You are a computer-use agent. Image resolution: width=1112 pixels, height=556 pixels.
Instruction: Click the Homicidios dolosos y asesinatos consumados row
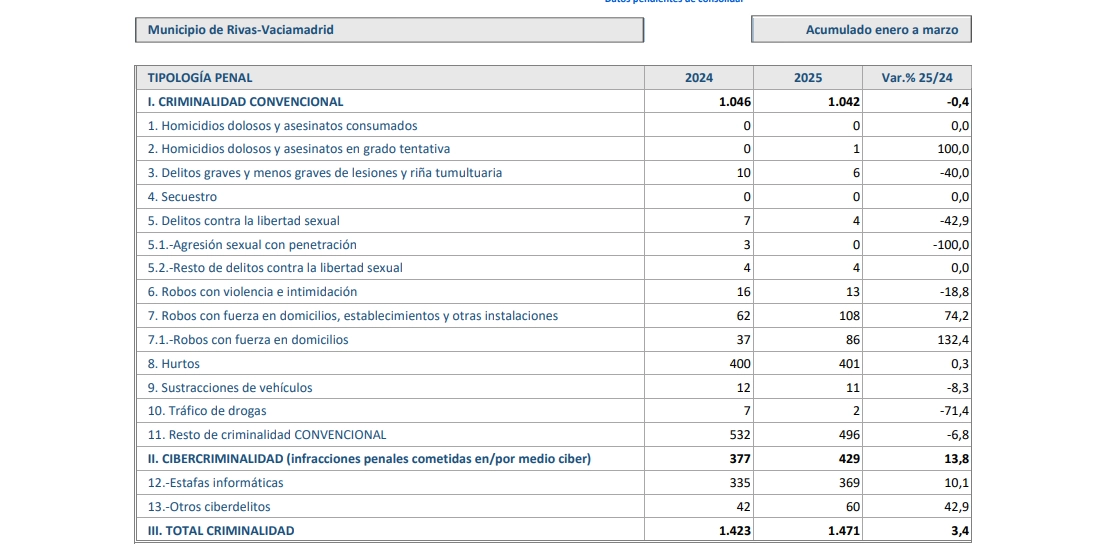(x=282, y=126)
